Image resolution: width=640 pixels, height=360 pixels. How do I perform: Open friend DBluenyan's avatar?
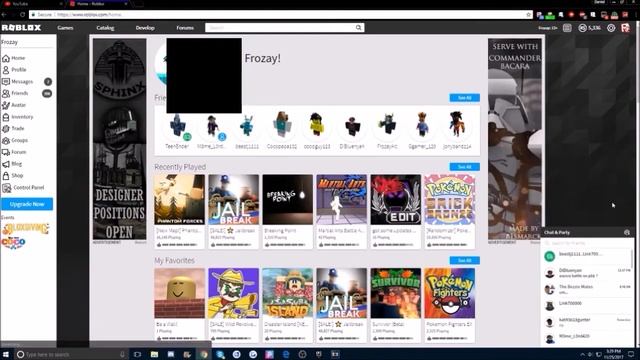(x=352, y=125)
